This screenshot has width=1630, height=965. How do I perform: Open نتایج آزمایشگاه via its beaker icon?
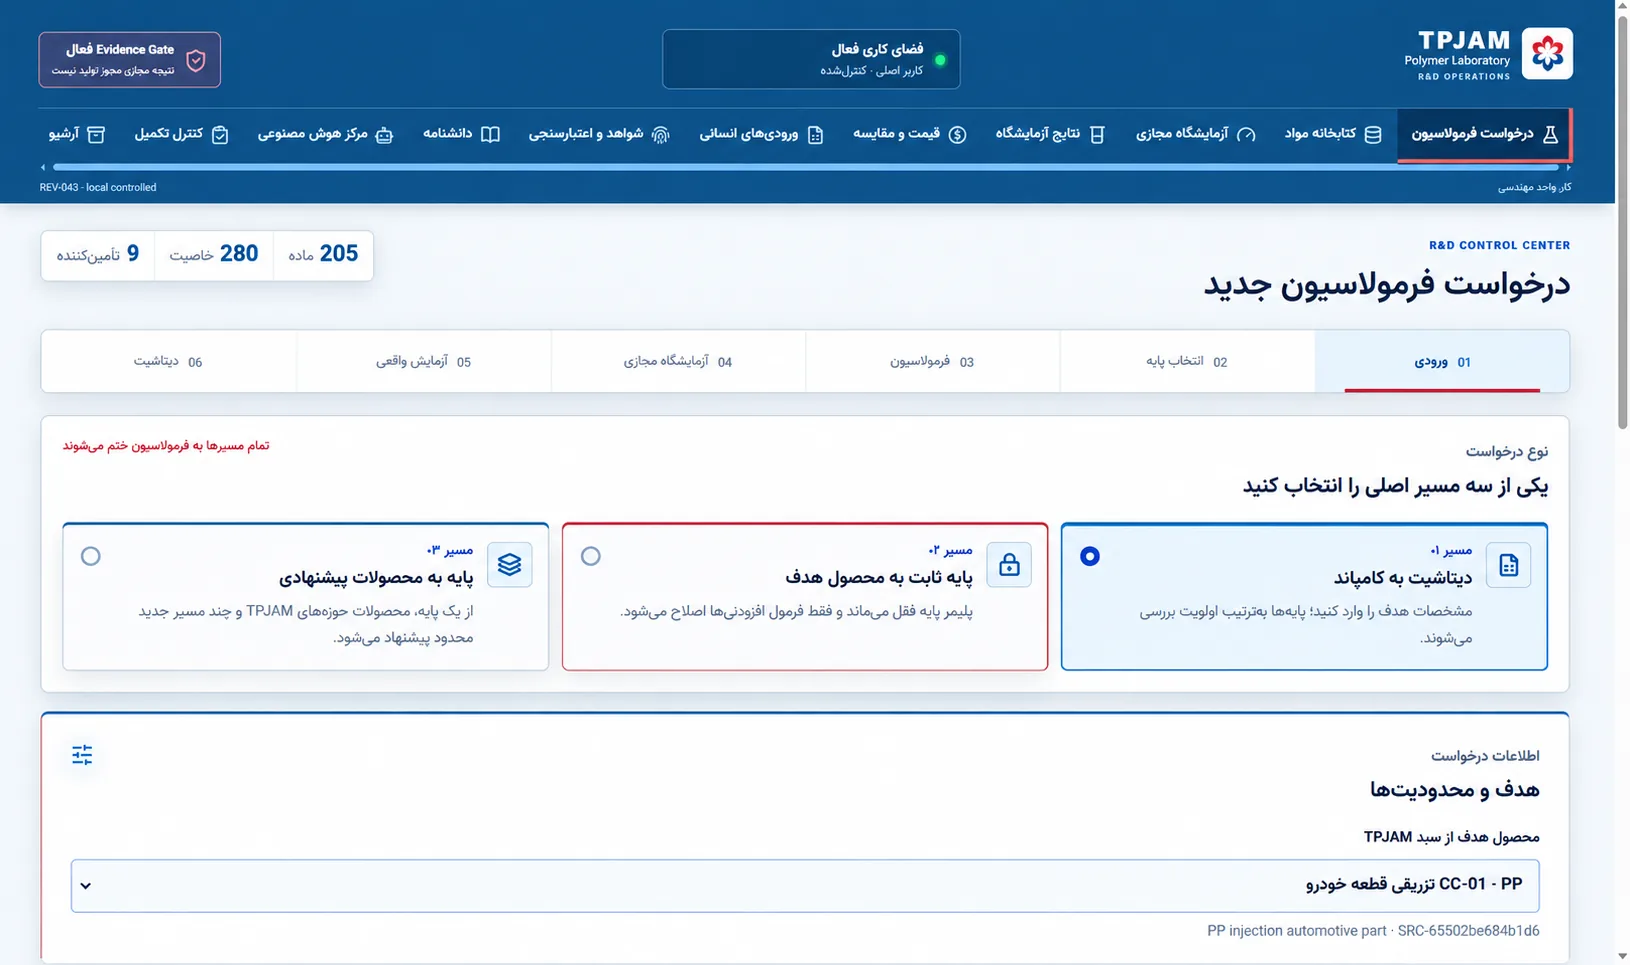click(1097, 134)
